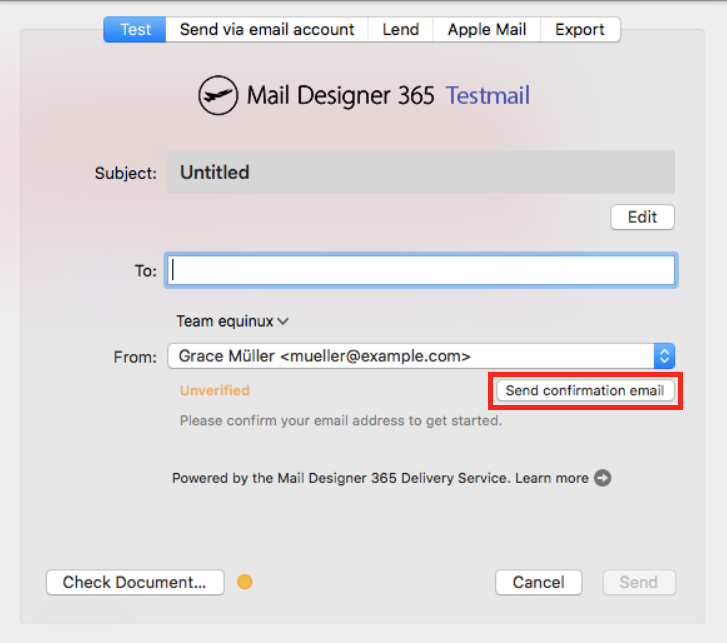Select the Lend tab
This screenshot has width=727, height=643.
401,30
